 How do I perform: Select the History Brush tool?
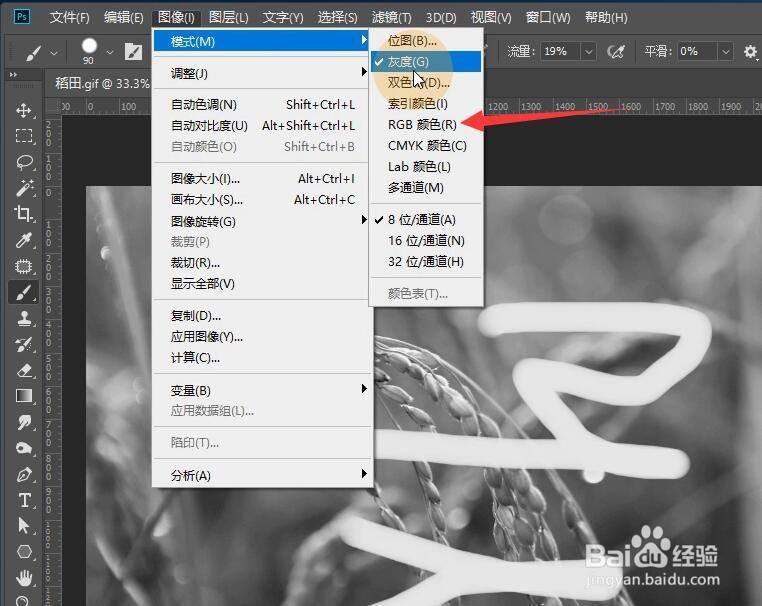23,345
